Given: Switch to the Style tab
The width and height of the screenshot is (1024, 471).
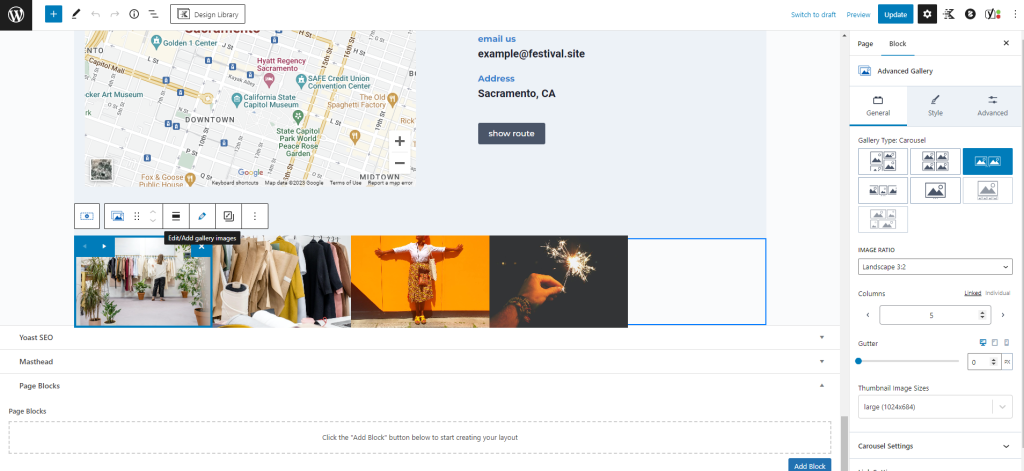Looking at the screenshot, I should pyautogui.click(x=935, y=105).
